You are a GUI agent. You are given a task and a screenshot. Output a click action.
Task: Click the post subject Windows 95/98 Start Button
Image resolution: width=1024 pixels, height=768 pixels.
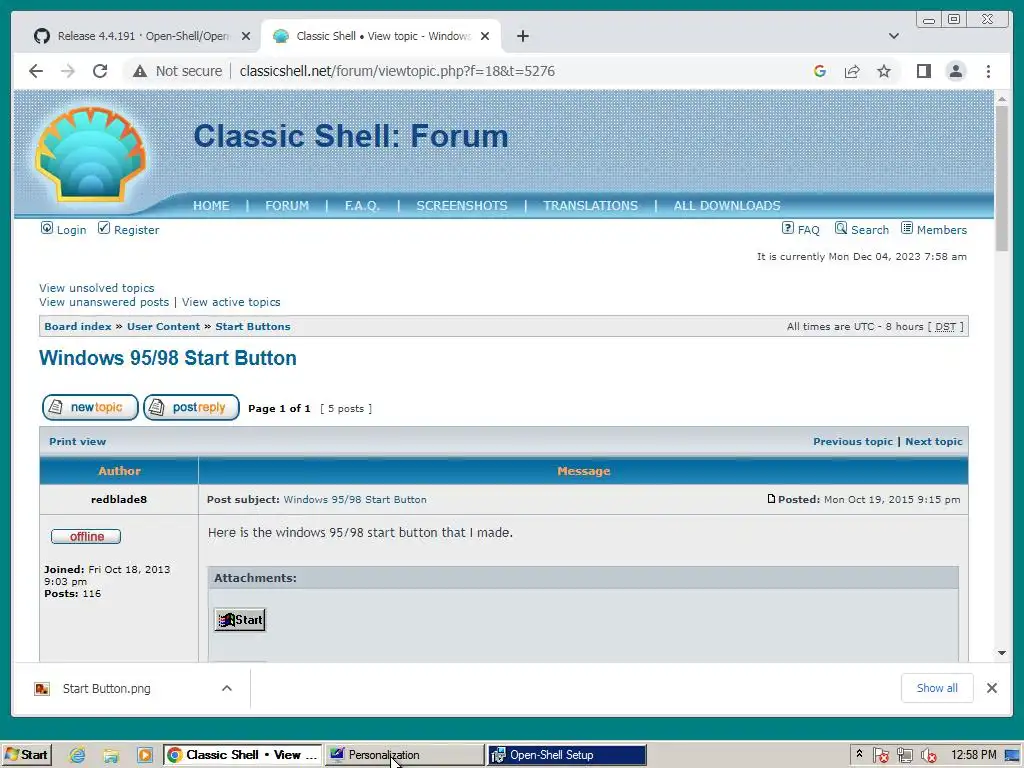355,500
